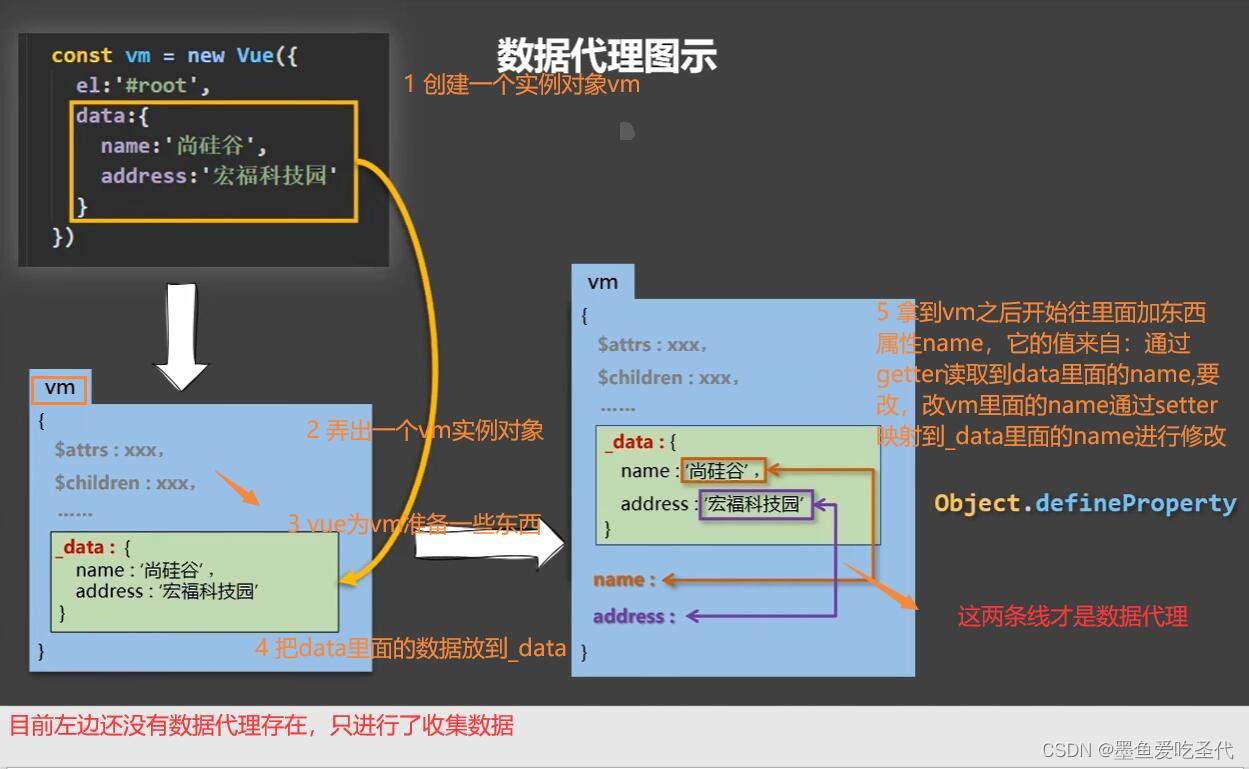Select the right vm label tab
This screenshot has height=769, width=1249.
coord(602,283)
